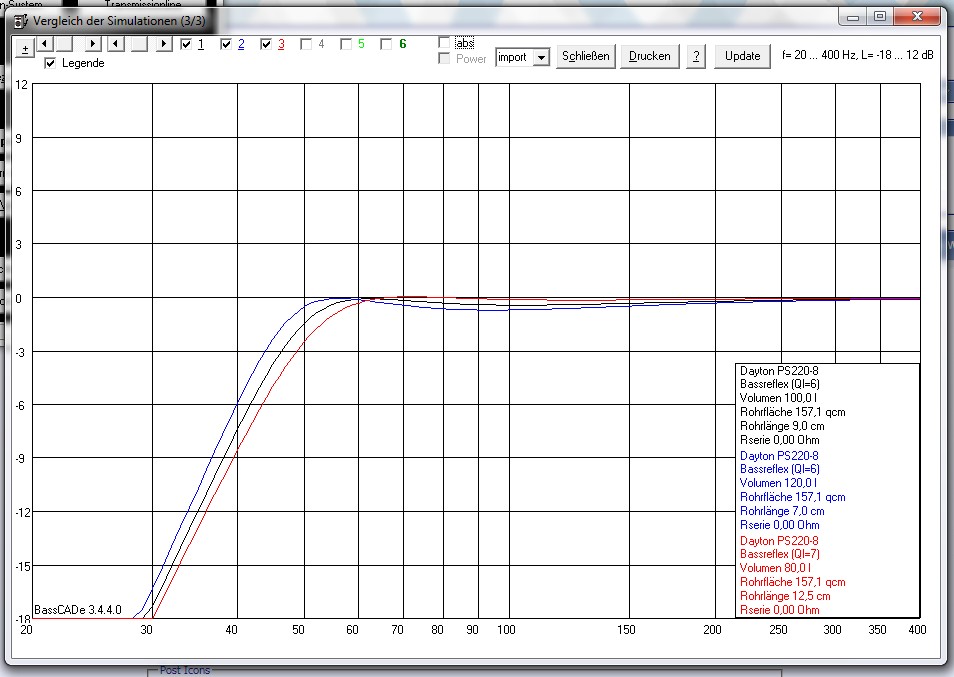Click legend entry 'Volumen 80,0 l'
Image resolution: width=954 pixels, height=677 pixels.
coord(775,568)
